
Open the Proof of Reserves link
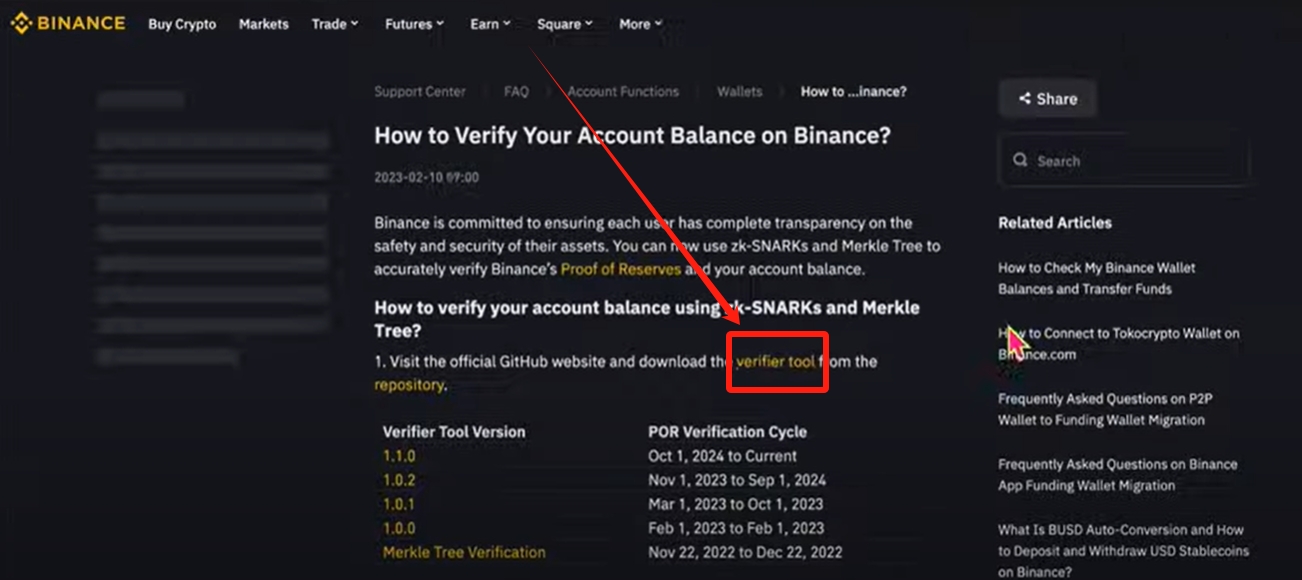pos(621,269)
